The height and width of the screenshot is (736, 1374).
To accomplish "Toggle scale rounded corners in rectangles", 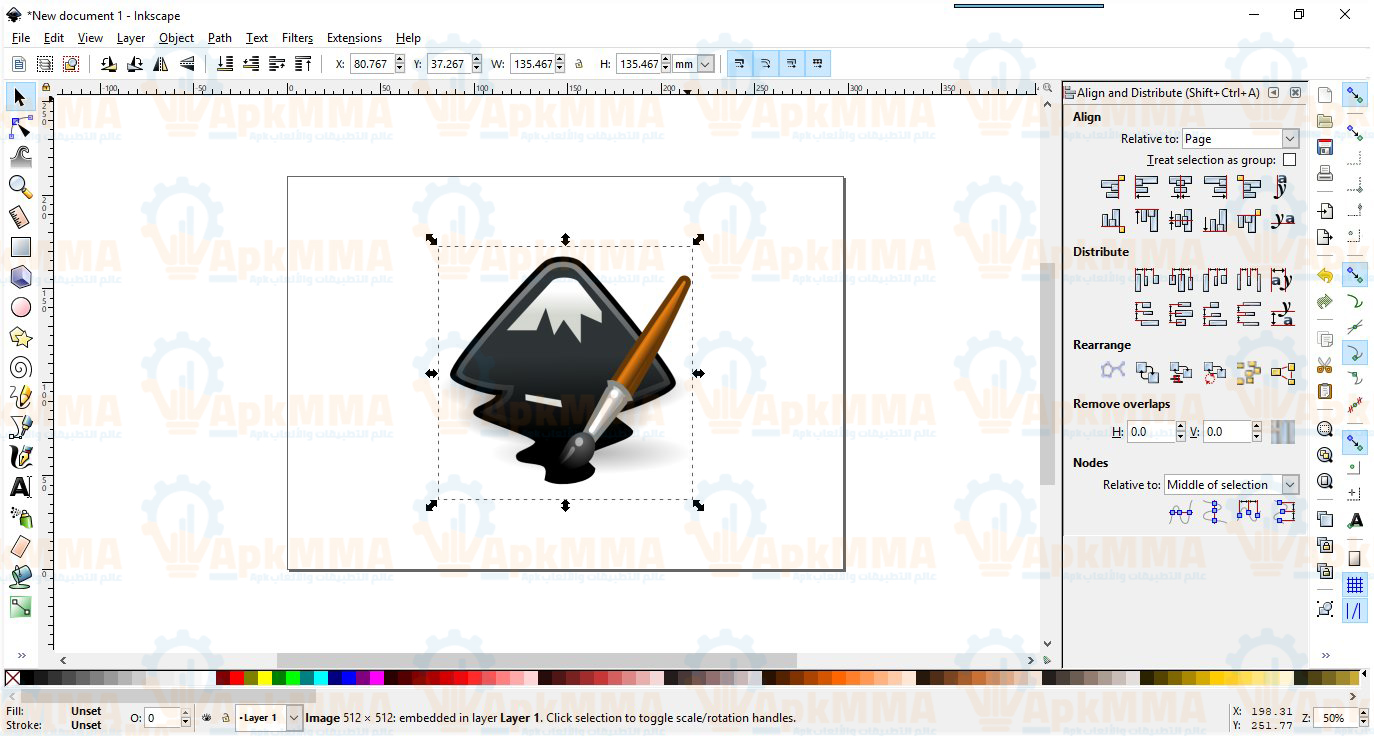I will tap(765, 64).
